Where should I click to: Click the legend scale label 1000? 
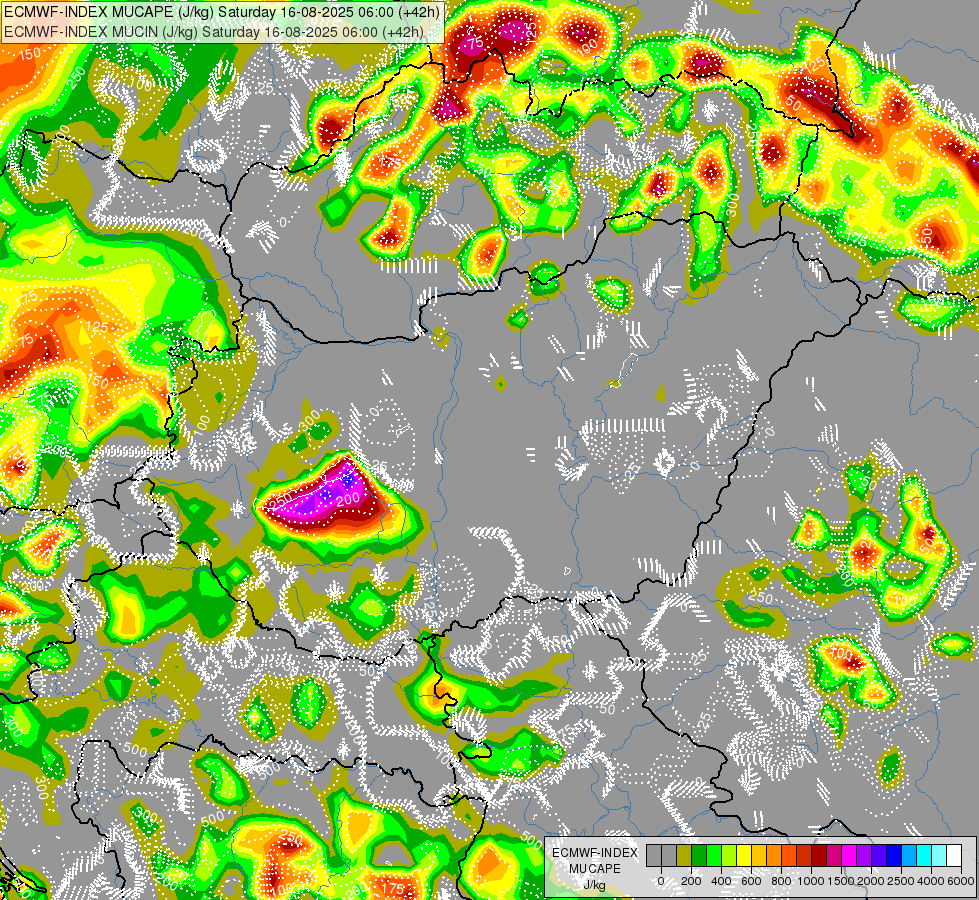tap(812, 881)
